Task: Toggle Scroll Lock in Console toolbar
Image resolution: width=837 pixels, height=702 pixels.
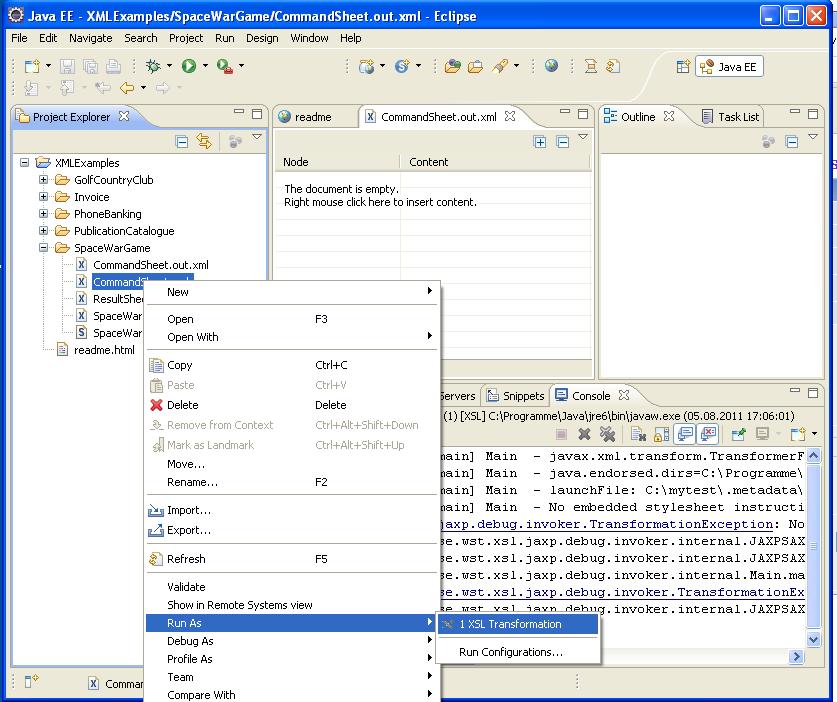Action: coord(661,435)
